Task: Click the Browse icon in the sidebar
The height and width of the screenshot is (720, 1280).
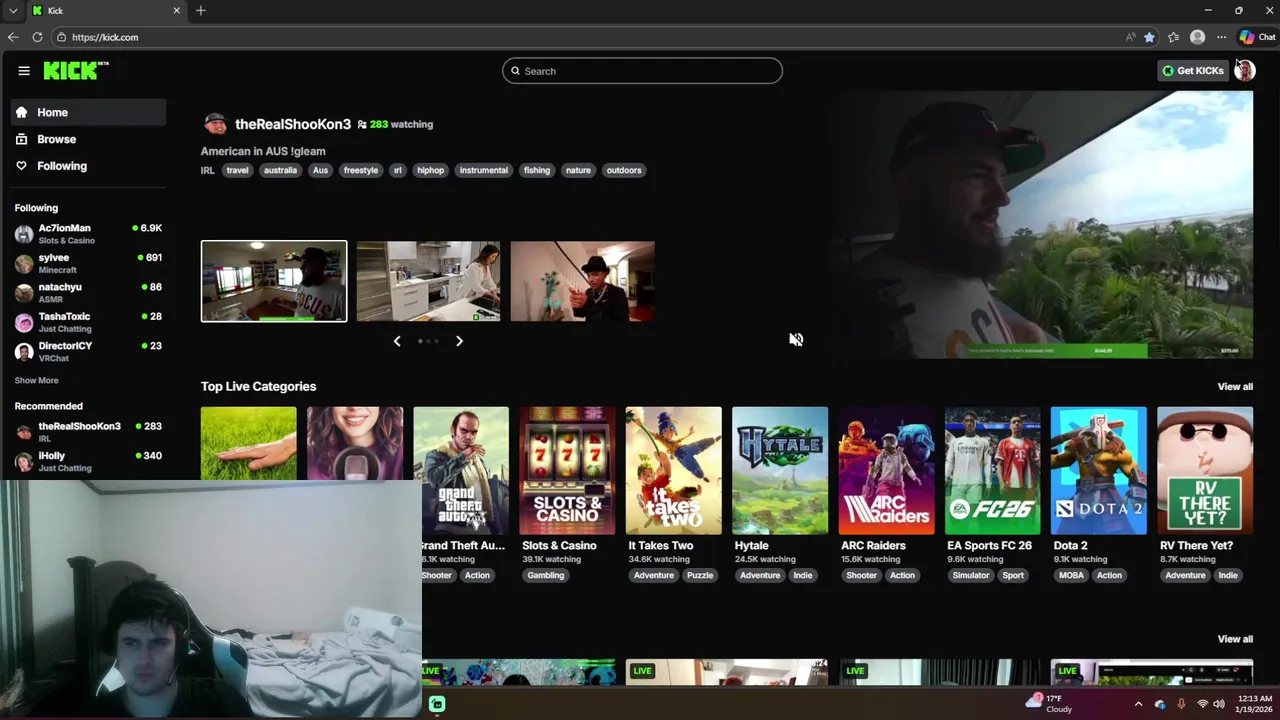Action: click(x=21, y=139)
